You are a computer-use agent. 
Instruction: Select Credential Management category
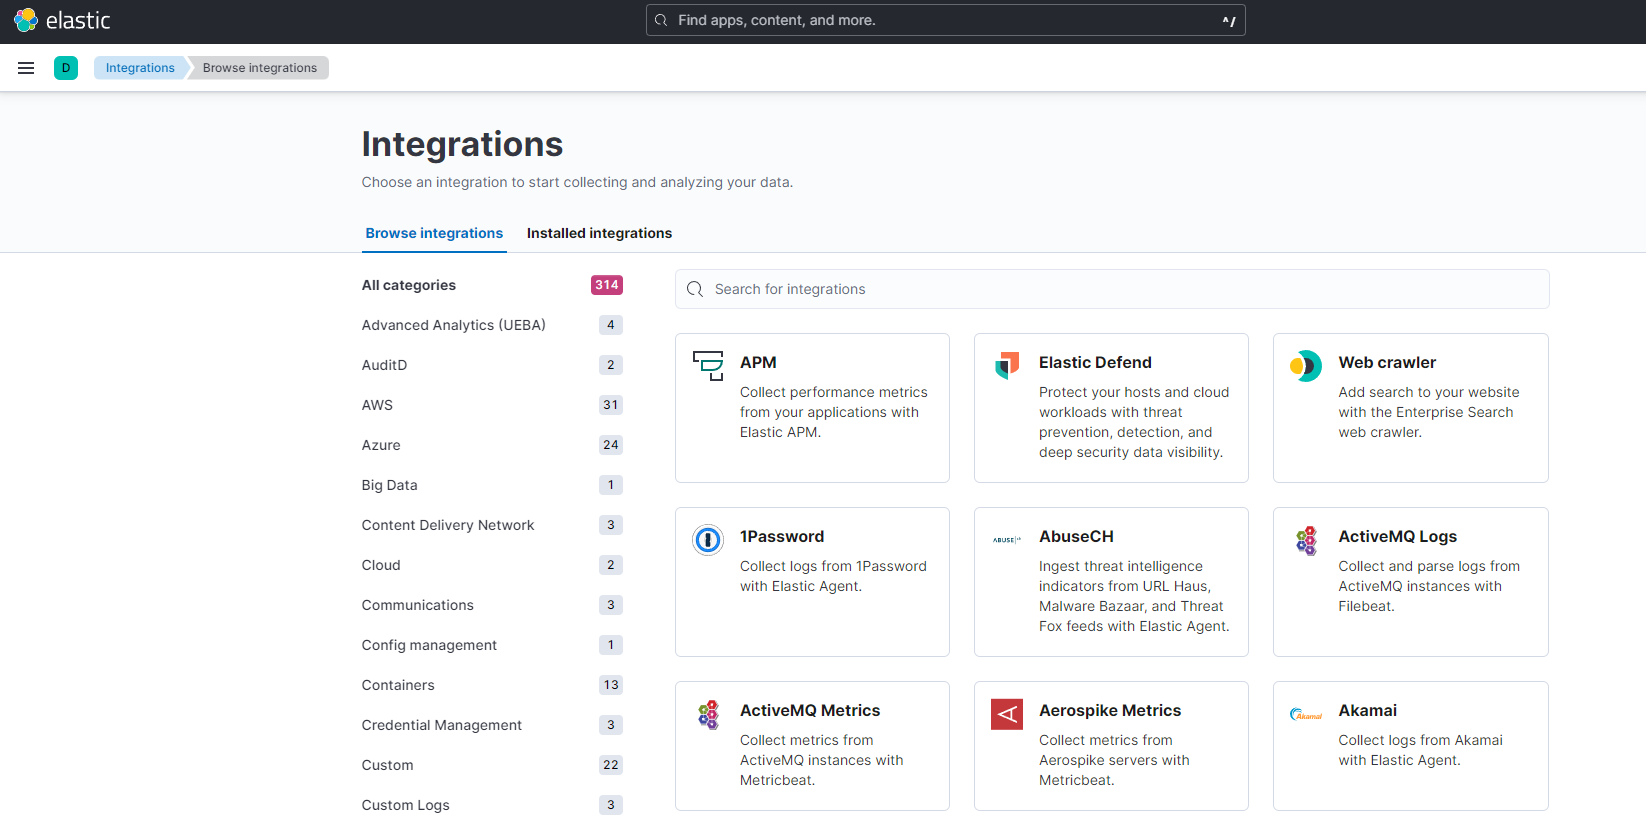pyautogui.click(x=442, y=725)
